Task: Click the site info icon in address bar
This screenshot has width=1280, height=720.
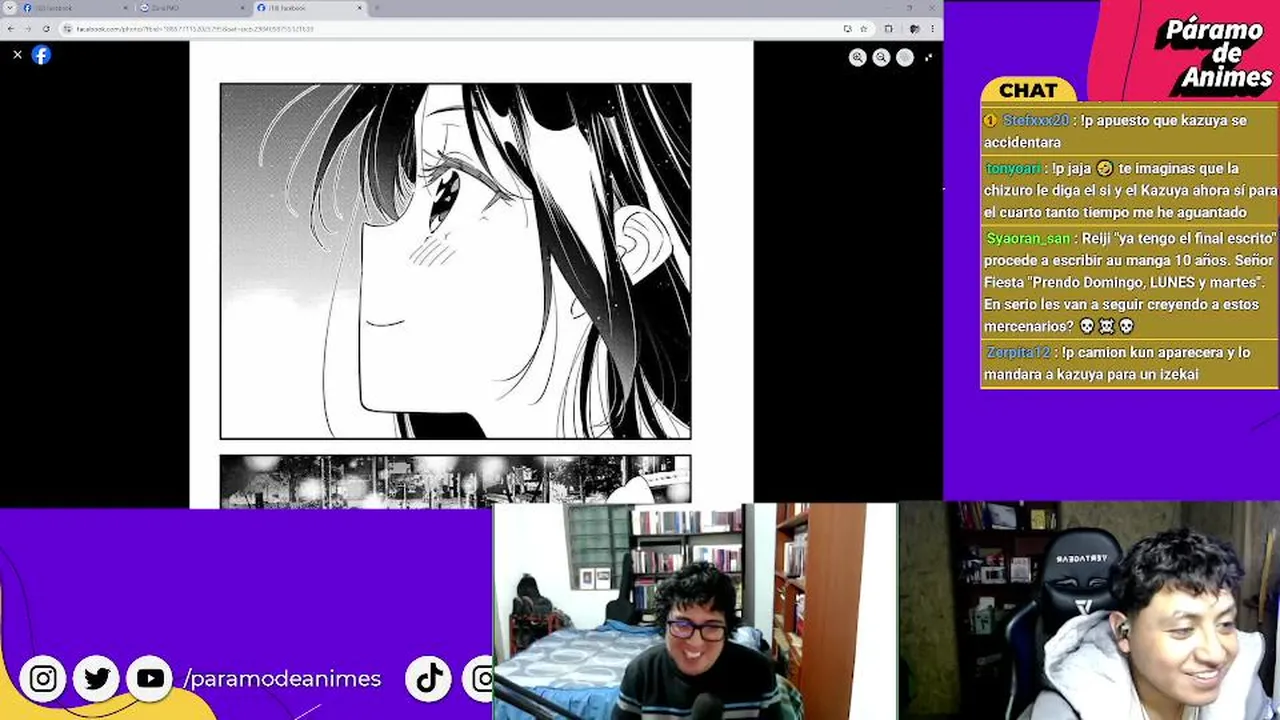Action: [68, 29]
